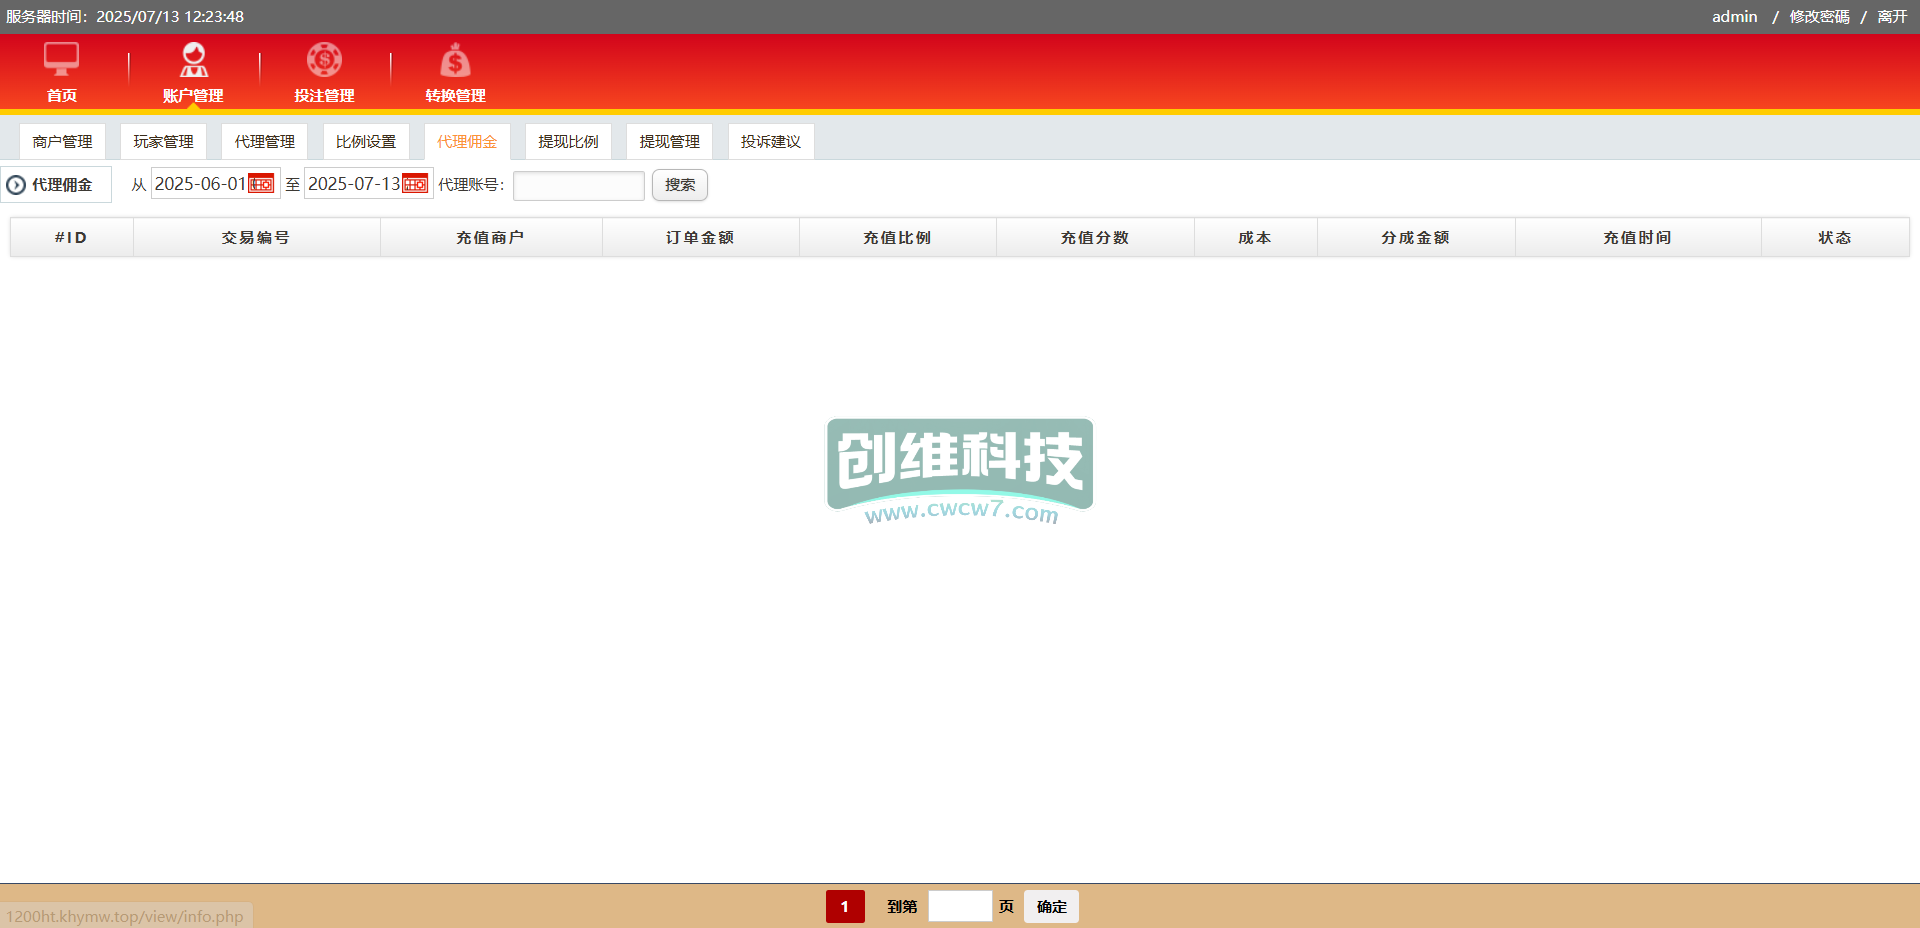Click the 确定 page confirm button

(x=1051, y=907)
